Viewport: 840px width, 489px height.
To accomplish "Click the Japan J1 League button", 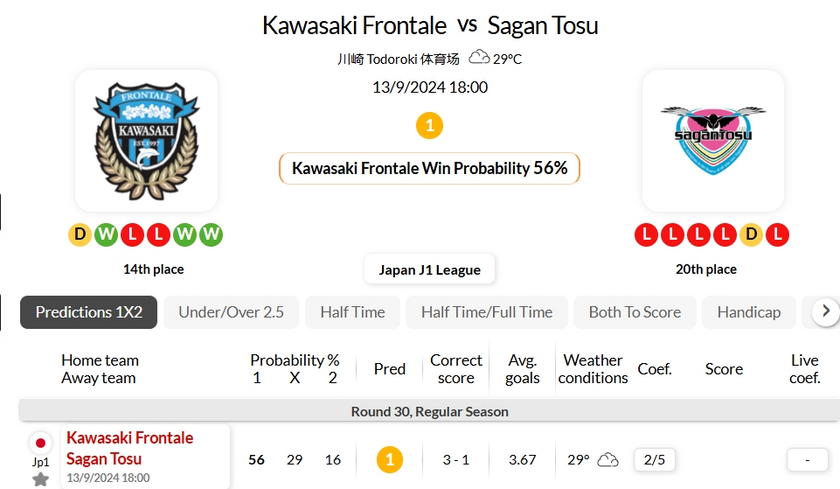I will coord(429,269).
